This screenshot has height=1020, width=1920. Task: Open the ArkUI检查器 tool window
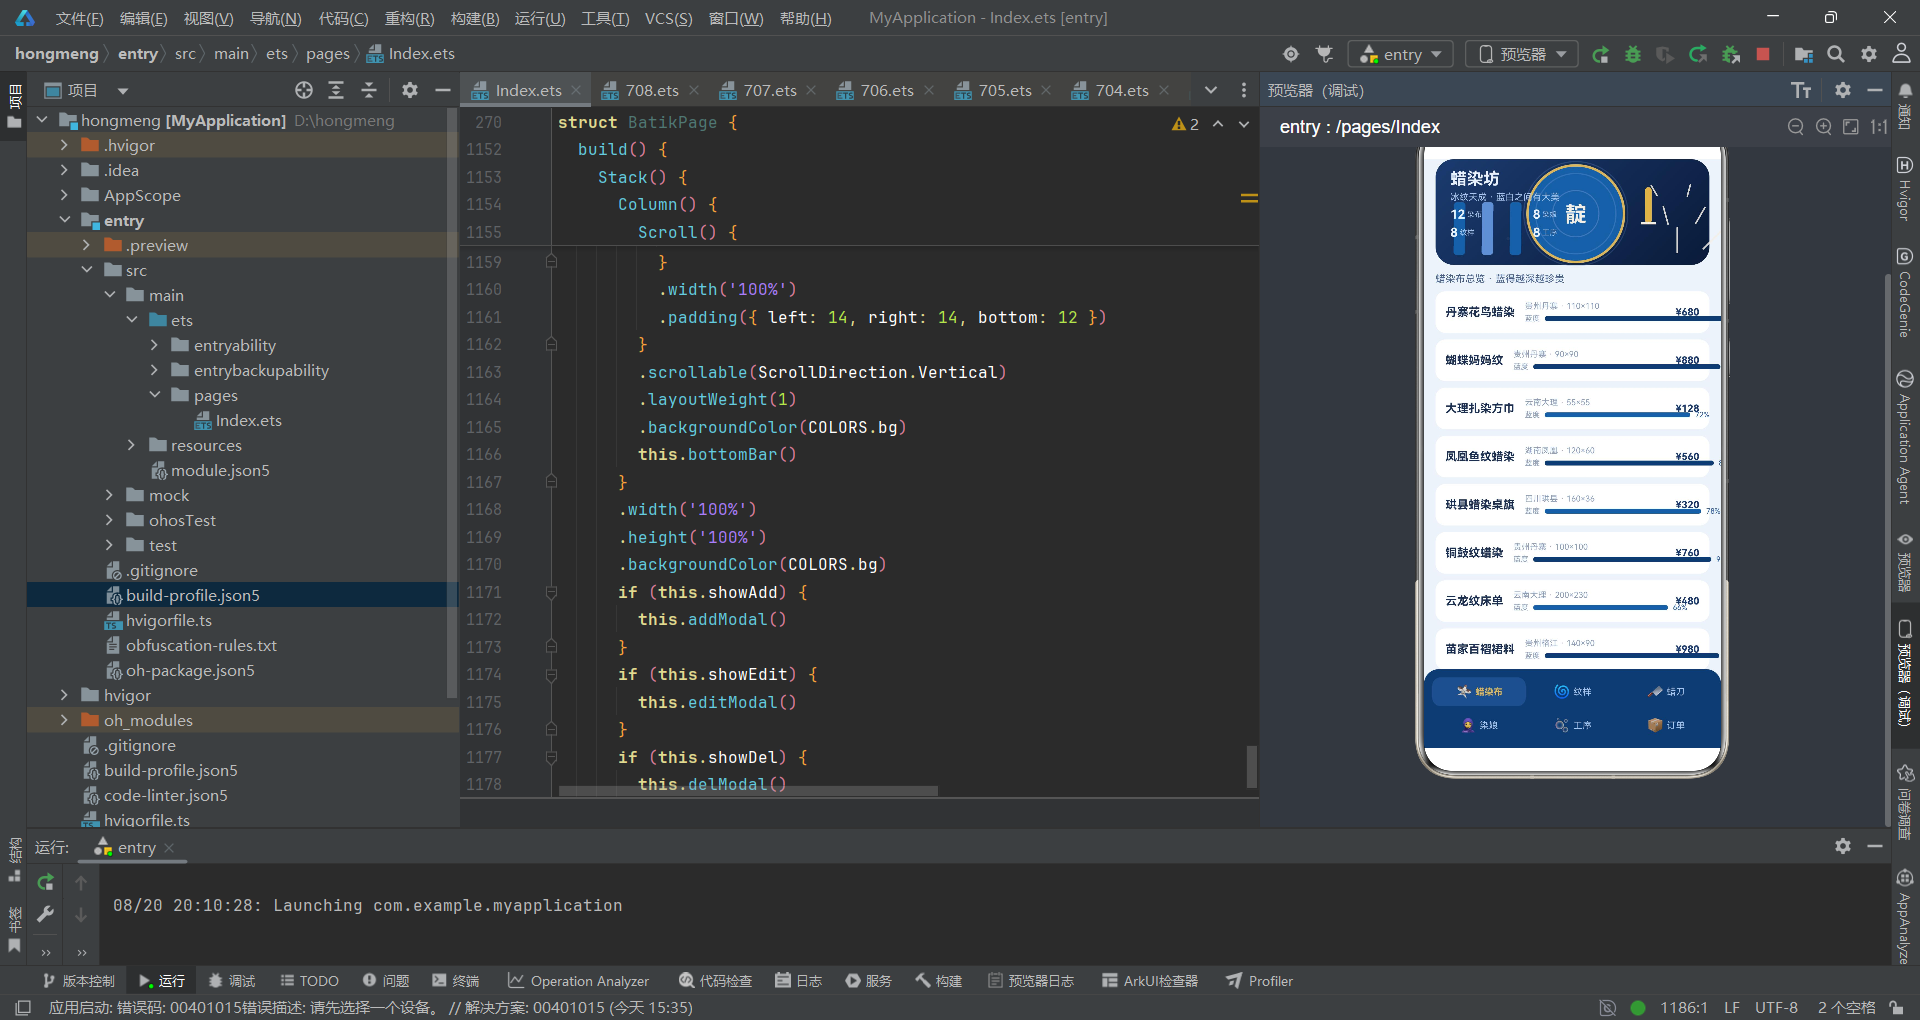tap(1150, 981)
